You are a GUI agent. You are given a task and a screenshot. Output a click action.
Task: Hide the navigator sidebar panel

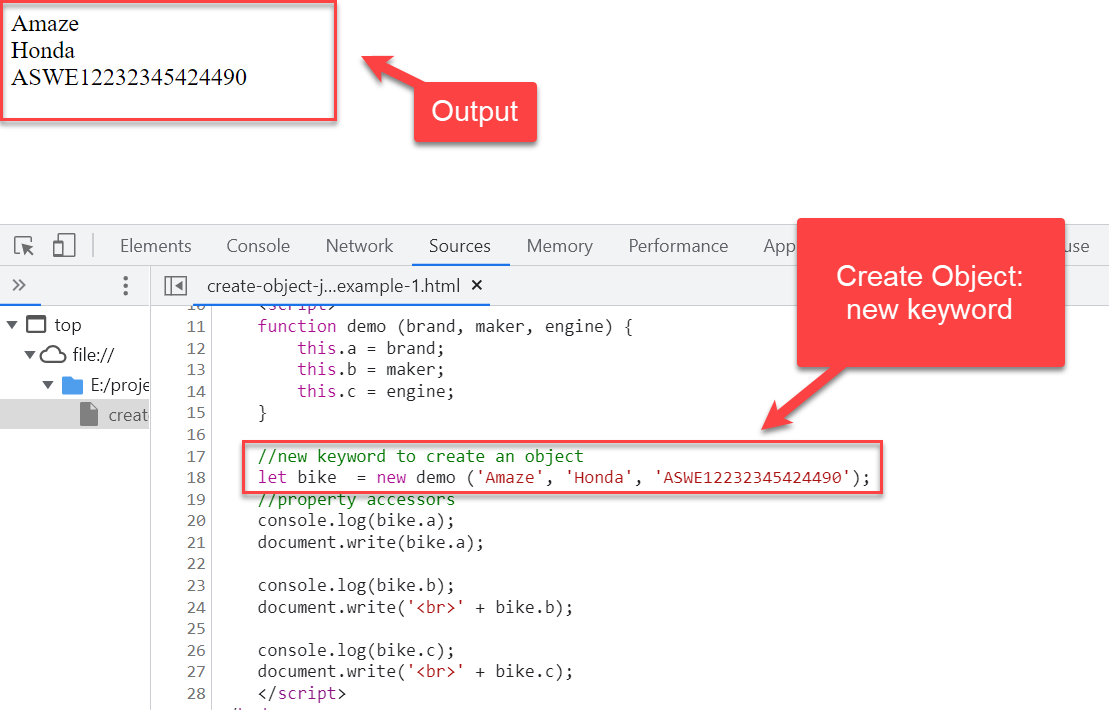click(x=175, y=286)
